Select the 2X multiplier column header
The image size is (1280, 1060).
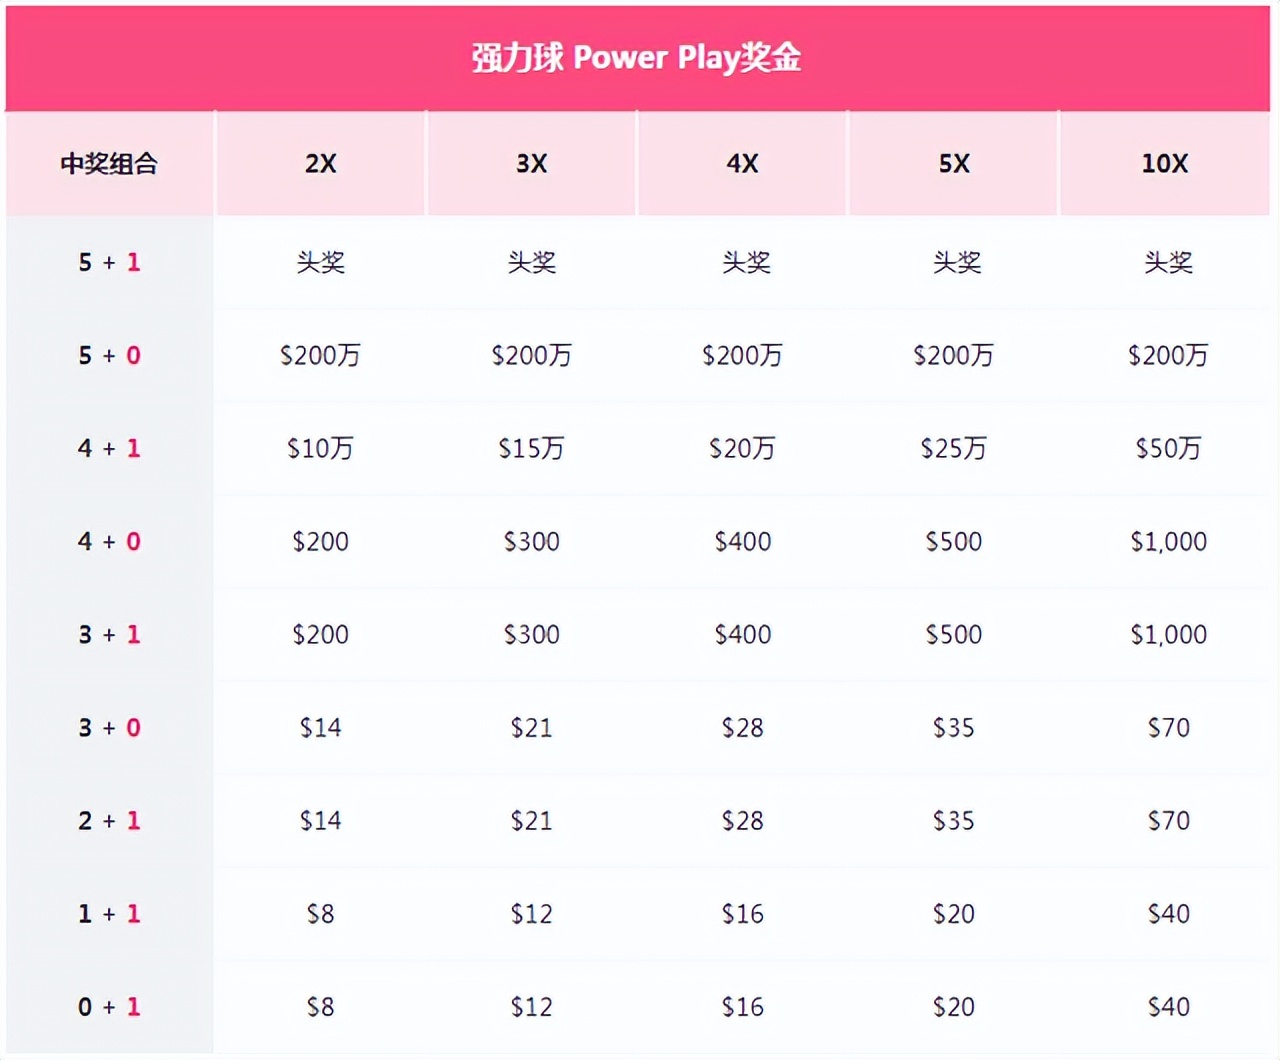[x=321, y=164]
